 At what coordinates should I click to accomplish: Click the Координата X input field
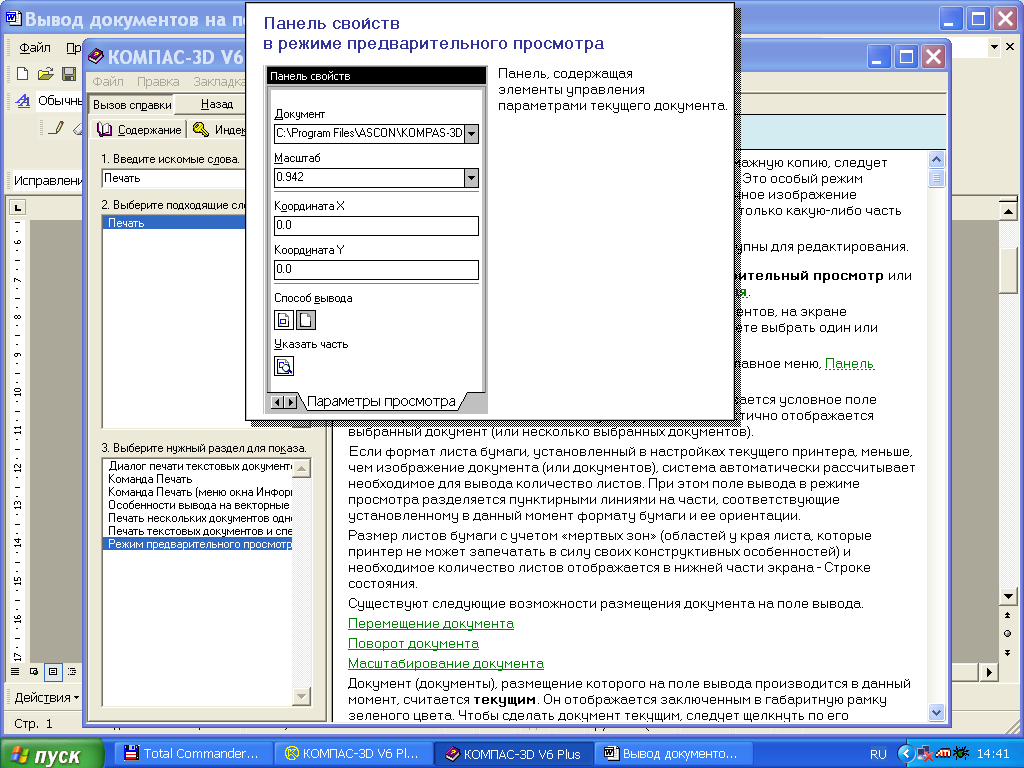tap(376, 225)
